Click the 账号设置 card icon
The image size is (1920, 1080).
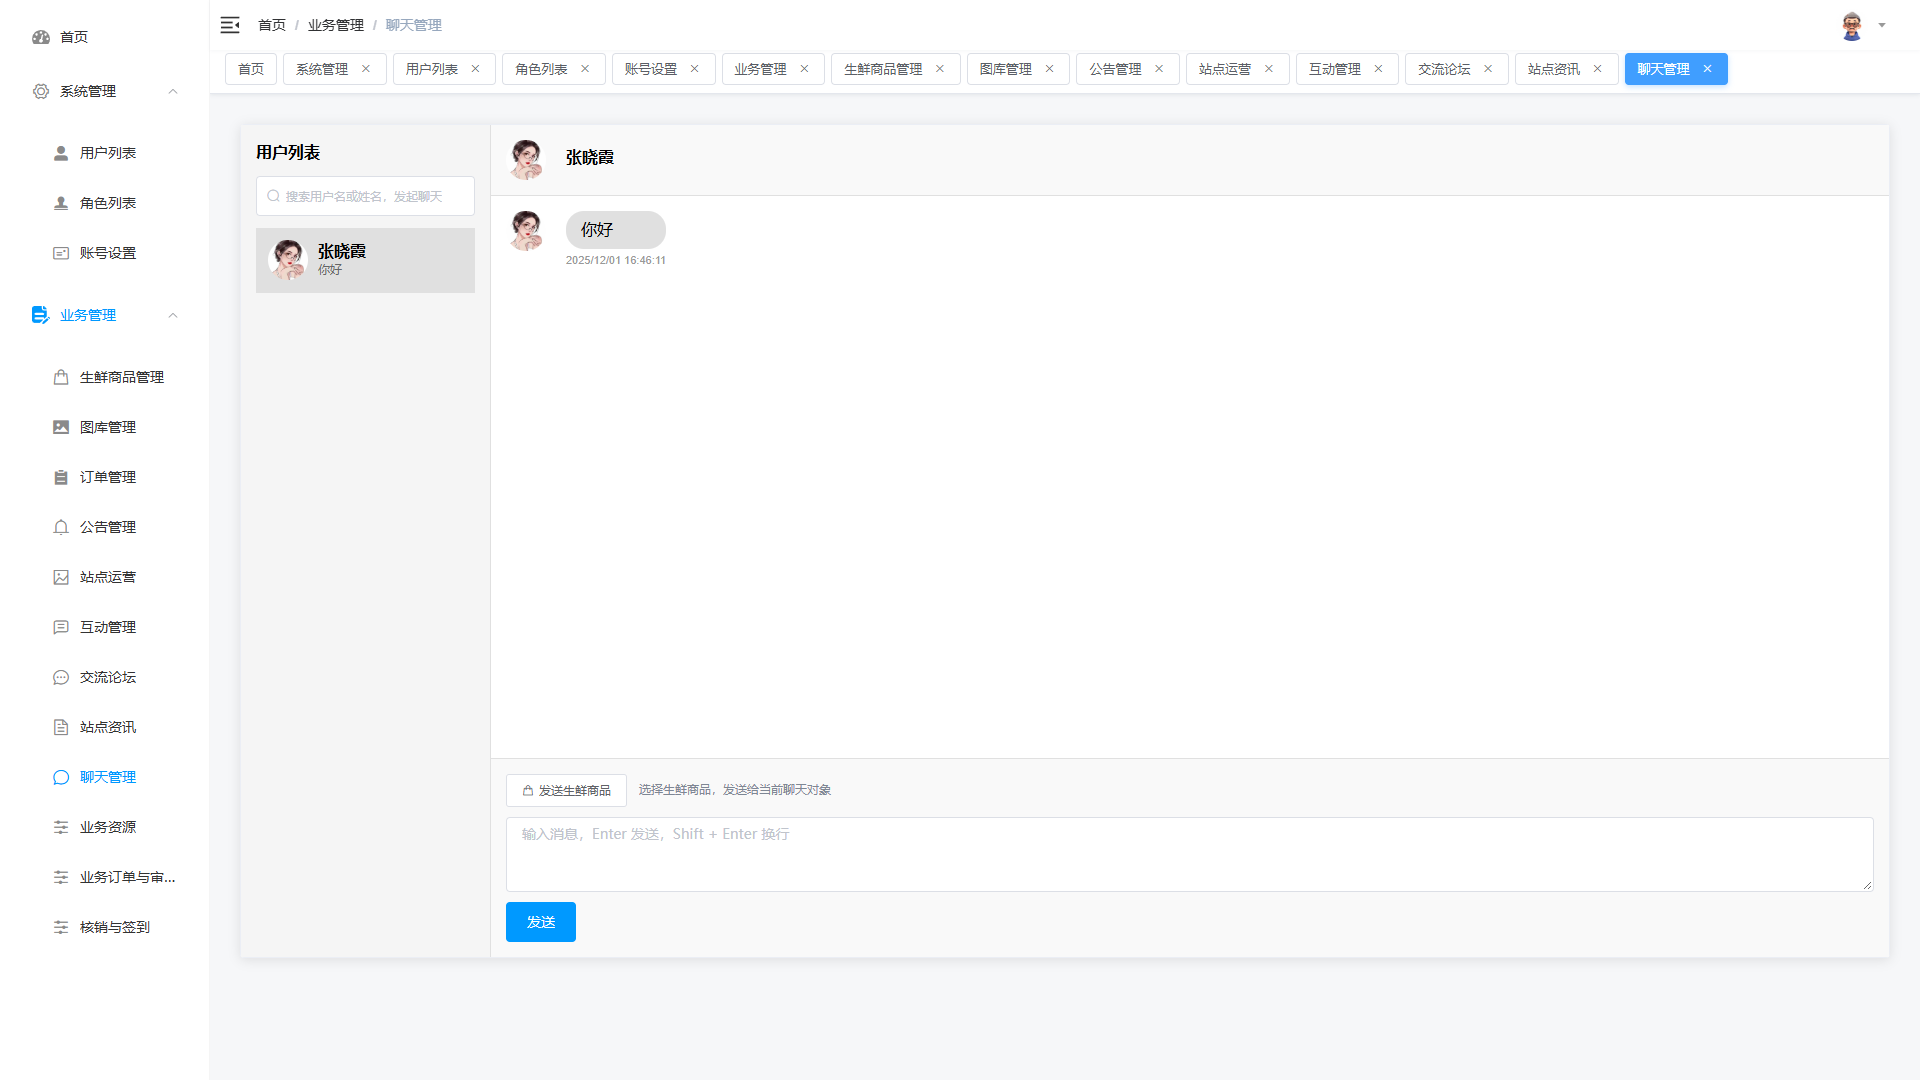point(61,253)
